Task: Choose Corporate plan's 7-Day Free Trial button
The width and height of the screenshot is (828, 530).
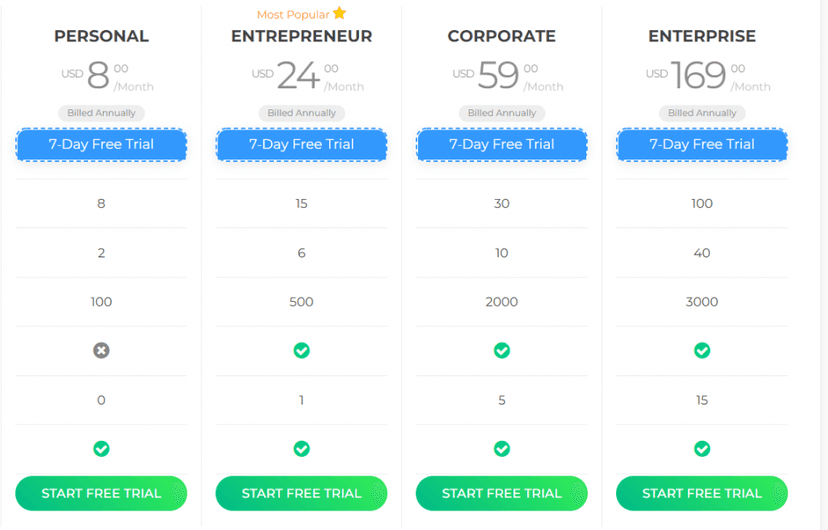Action: coord(502,145)
